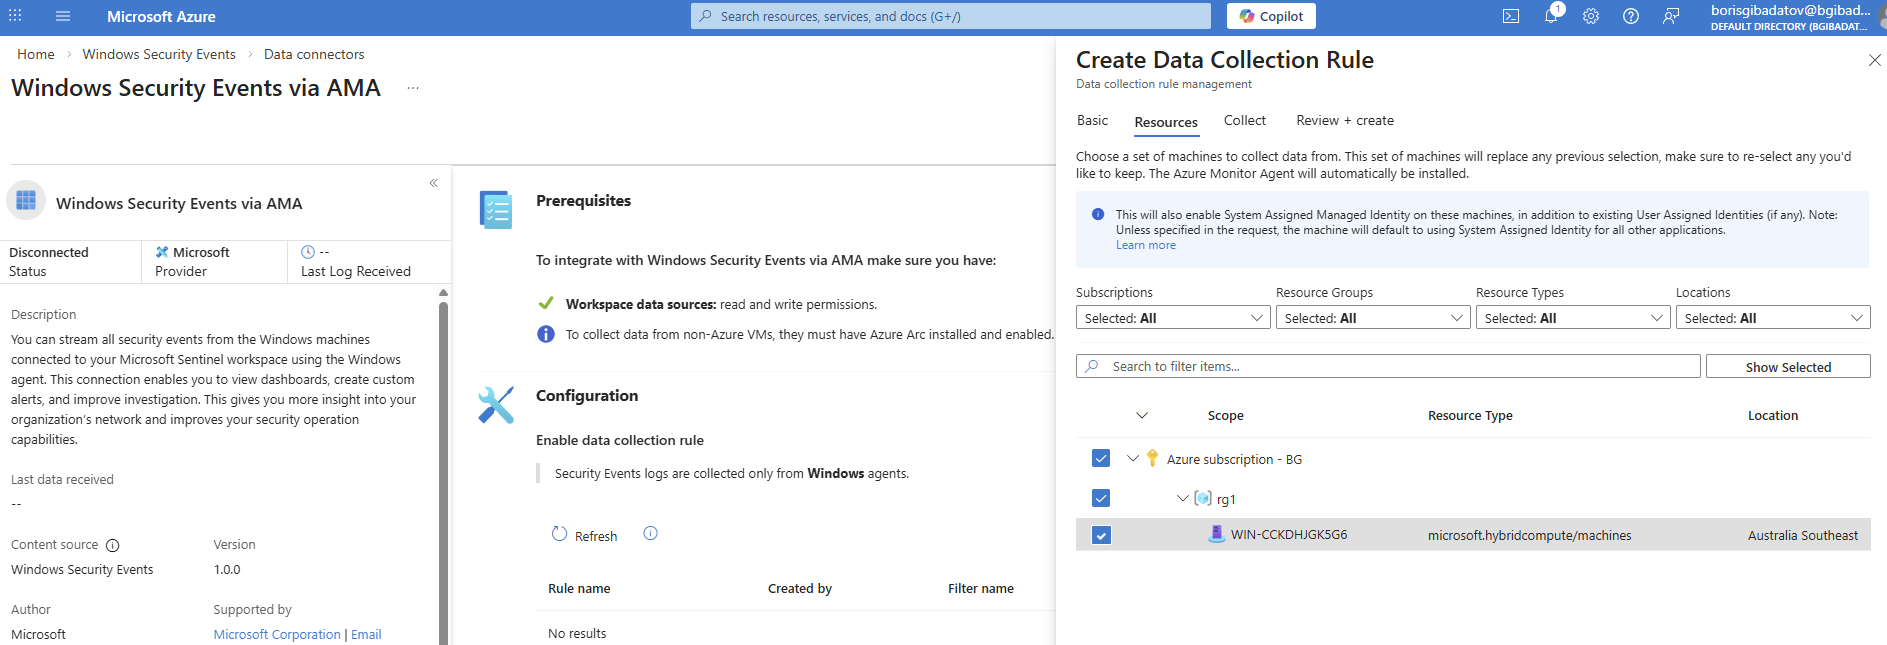Expand the Locations filter dropdown

[1773, 318]
